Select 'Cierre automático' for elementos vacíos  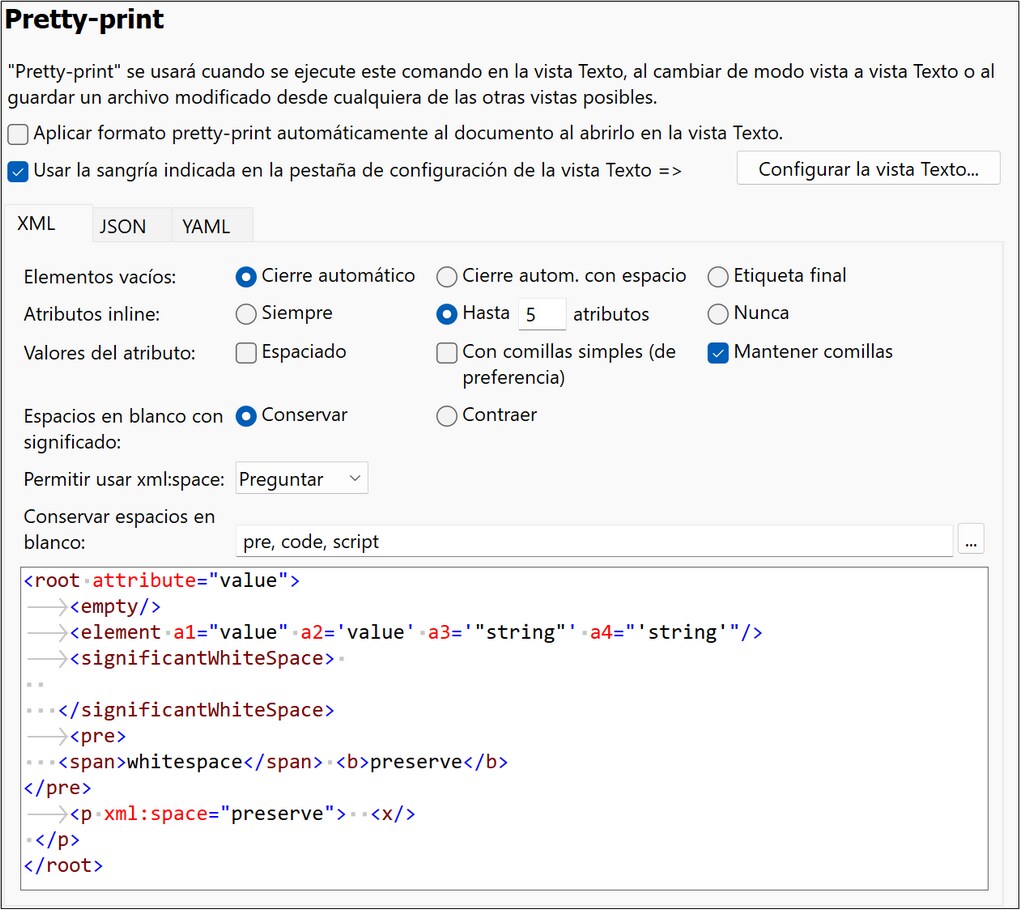click(x=246, y=276)
